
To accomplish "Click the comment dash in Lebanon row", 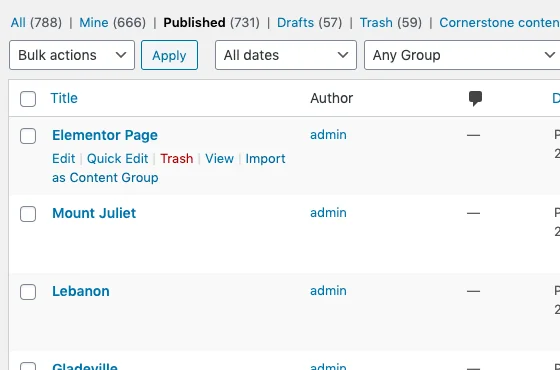I will [x=474, y=291].
